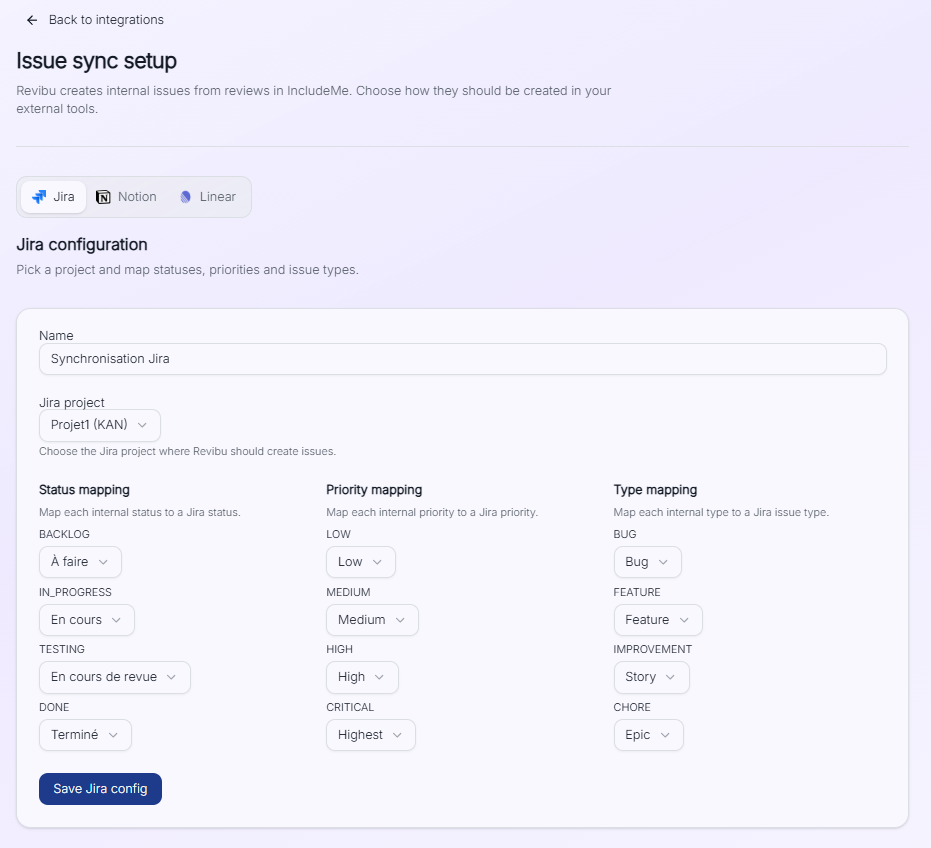Open the IMPROVEMENT dropdown showing Story
The width and height of the screenshot is (931, 848).
[651, 677]
